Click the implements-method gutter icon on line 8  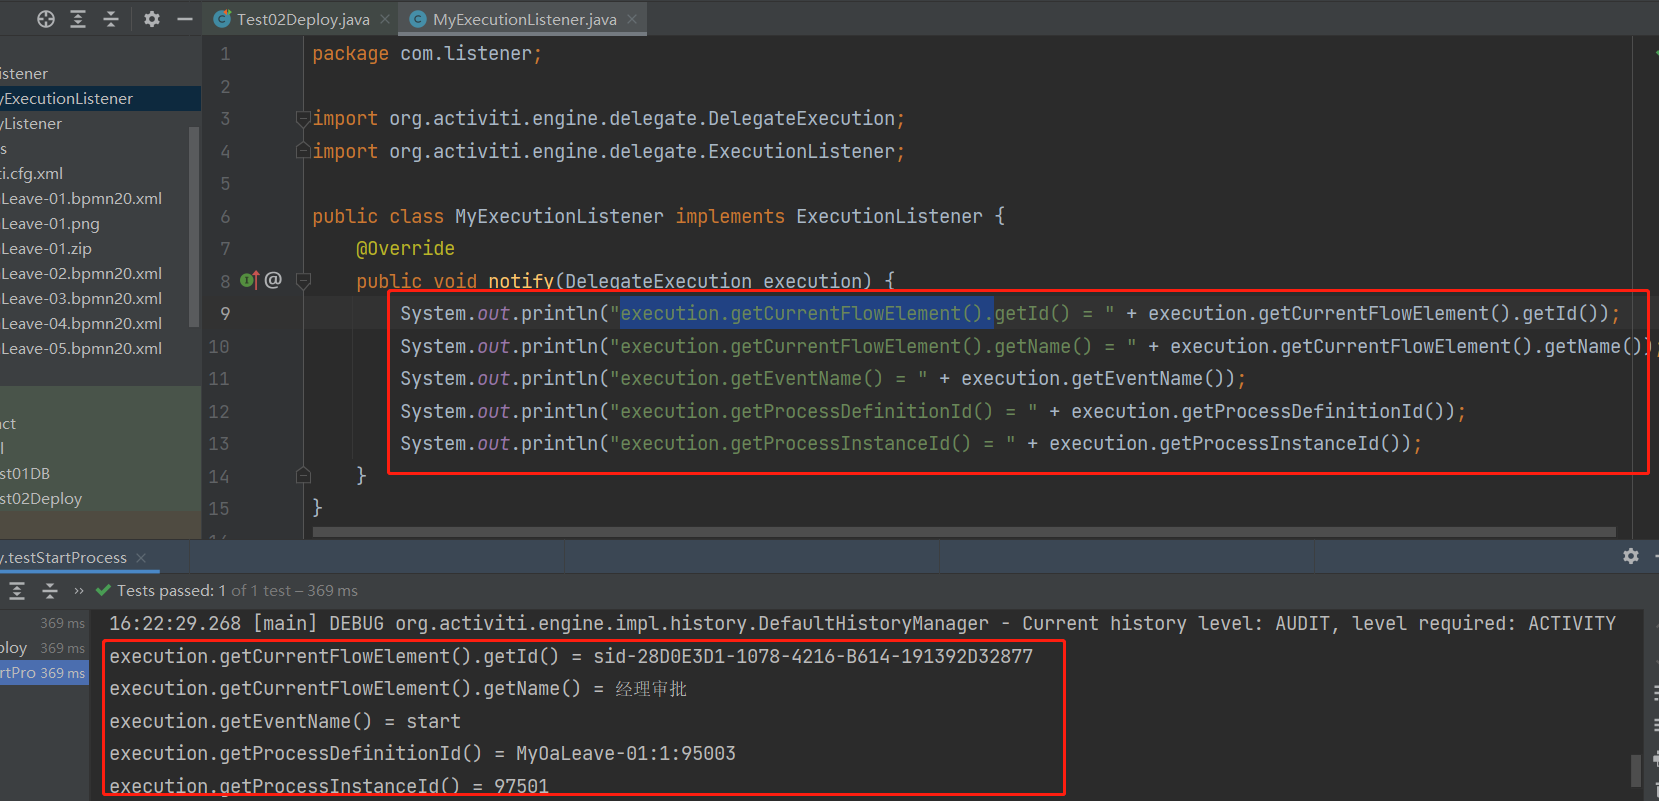click(250, 280)
